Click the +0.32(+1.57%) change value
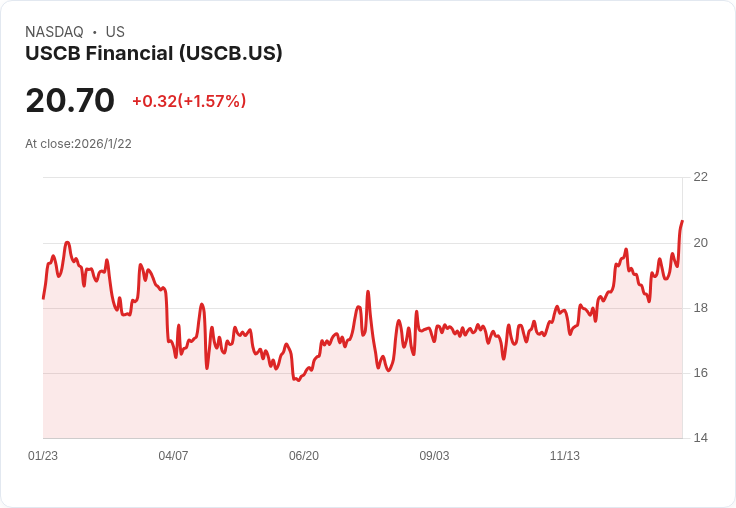The width and height of the screenshot is (736, 508). point(189,101)
